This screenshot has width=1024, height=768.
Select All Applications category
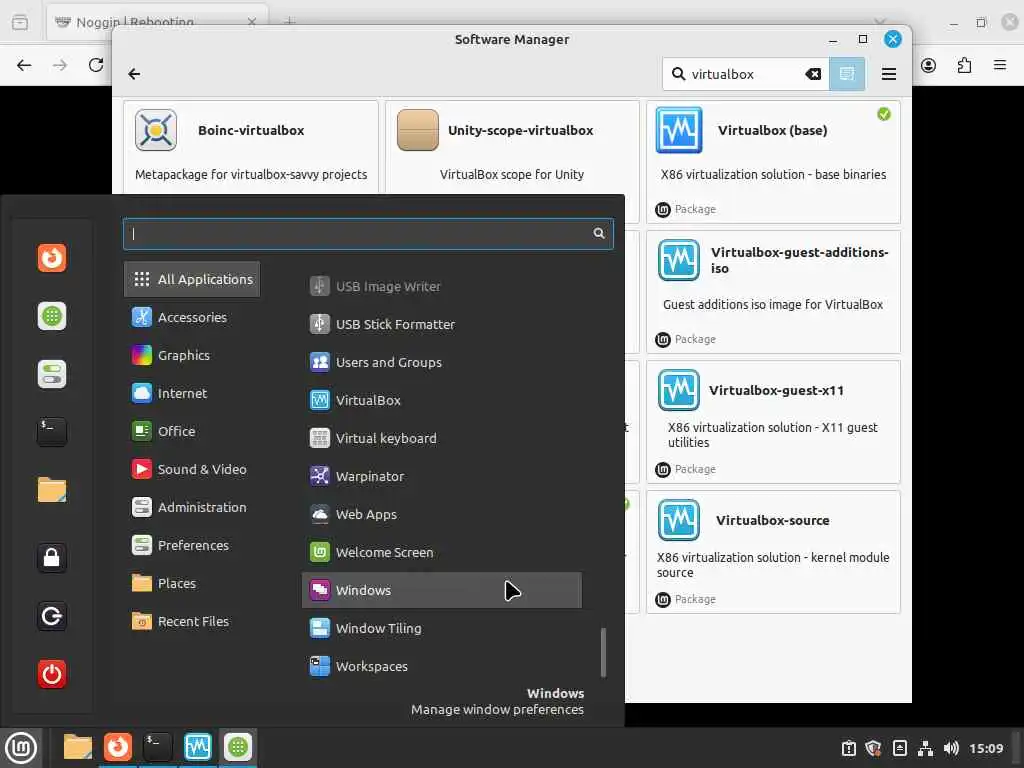[192, 279]
